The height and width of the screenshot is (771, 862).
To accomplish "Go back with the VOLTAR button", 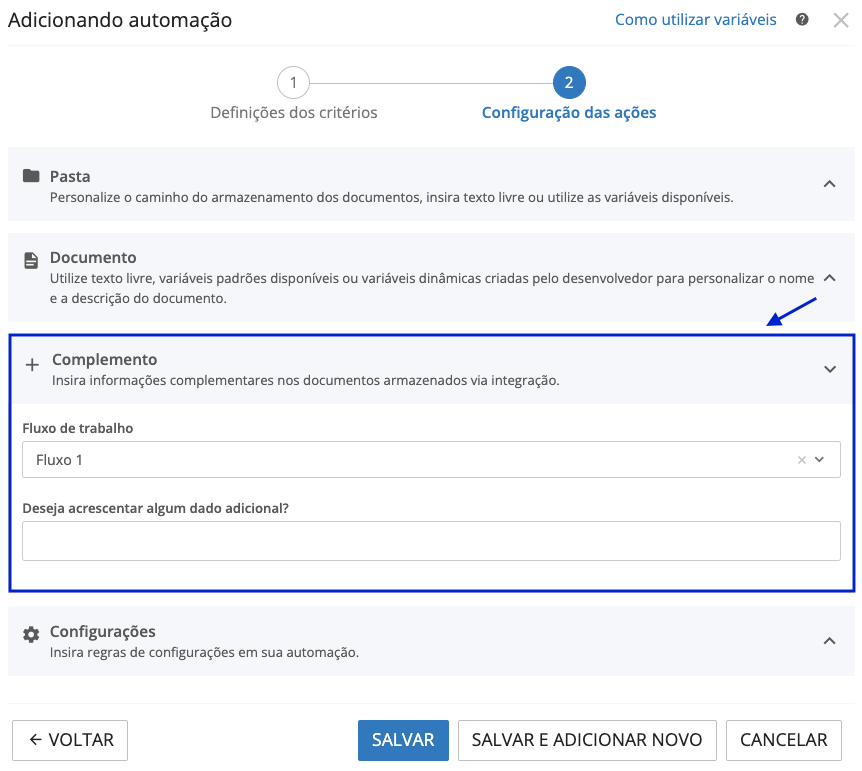I will pyautogui.click(x=70, y=740).
